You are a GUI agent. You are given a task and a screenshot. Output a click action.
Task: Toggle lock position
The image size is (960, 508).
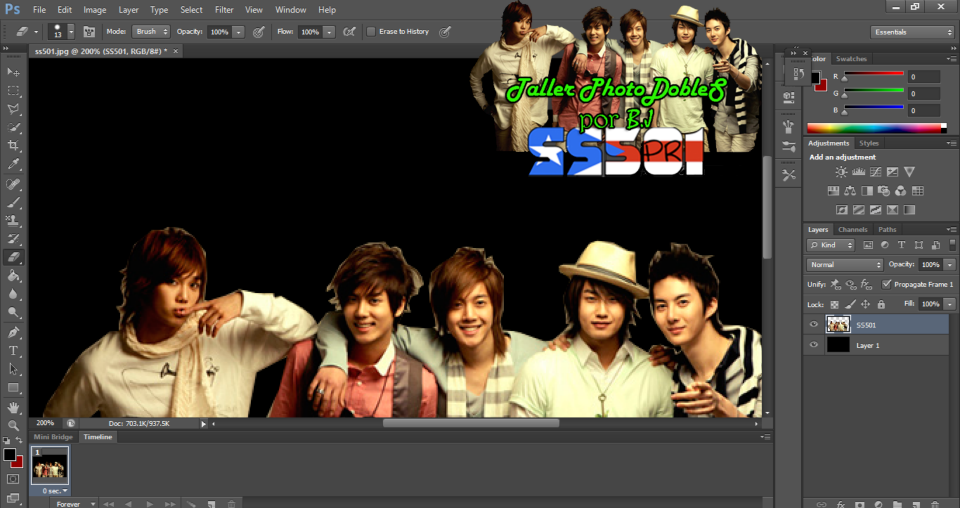coord(865,304)
